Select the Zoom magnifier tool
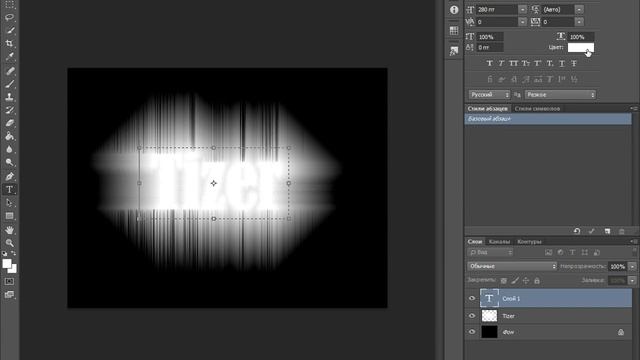The width and height of the screenshot is (640, 360). (9, 243)
